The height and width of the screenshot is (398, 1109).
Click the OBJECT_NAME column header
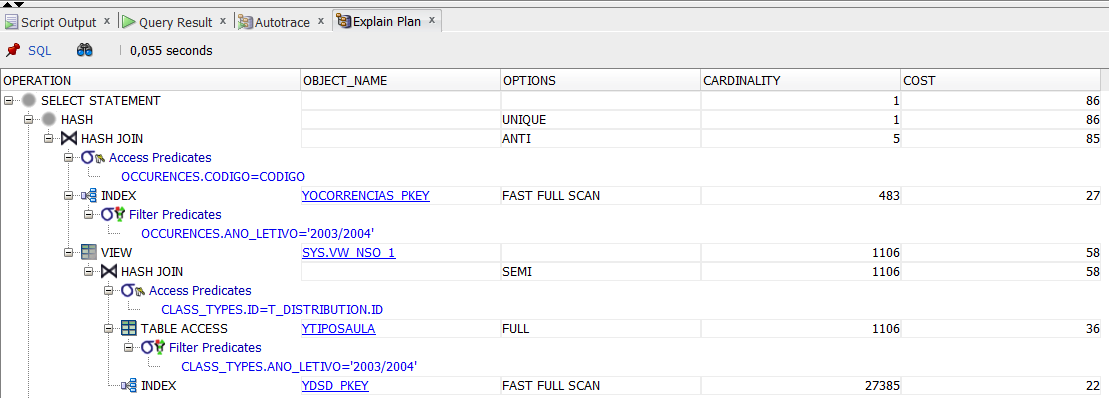[x=400, y=81]
